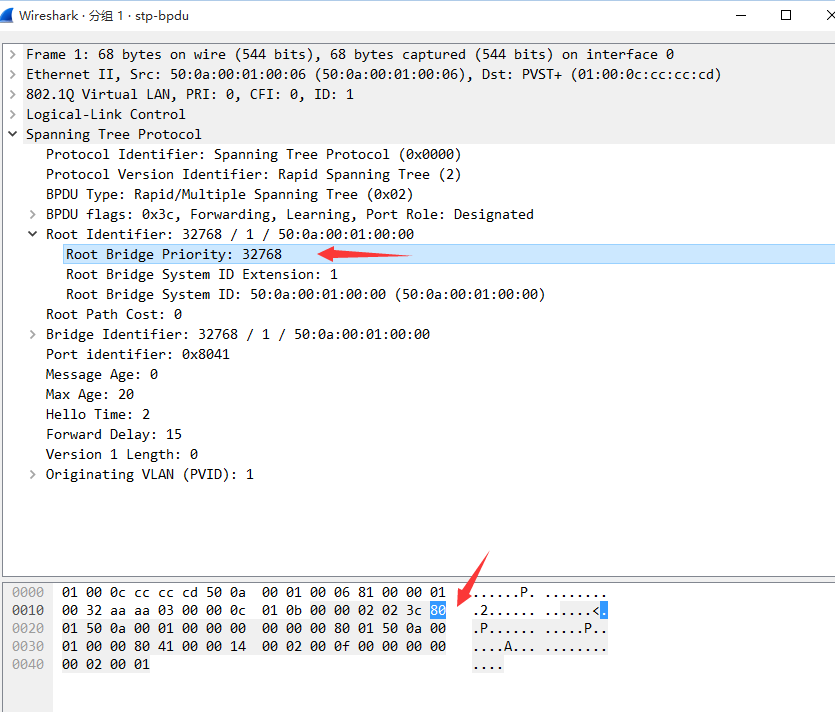Expand the Ethernet II section

coord(12,74)
